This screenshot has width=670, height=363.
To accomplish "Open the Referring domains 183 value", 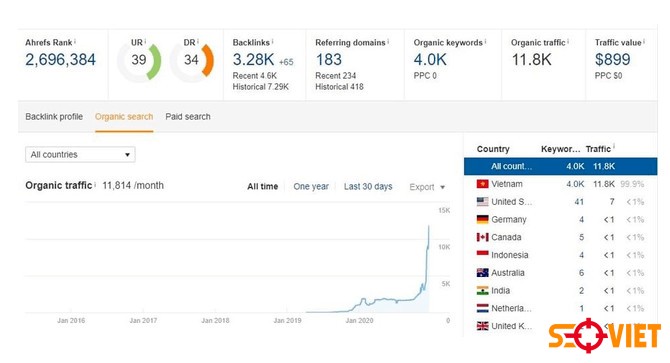I will 329,59.
